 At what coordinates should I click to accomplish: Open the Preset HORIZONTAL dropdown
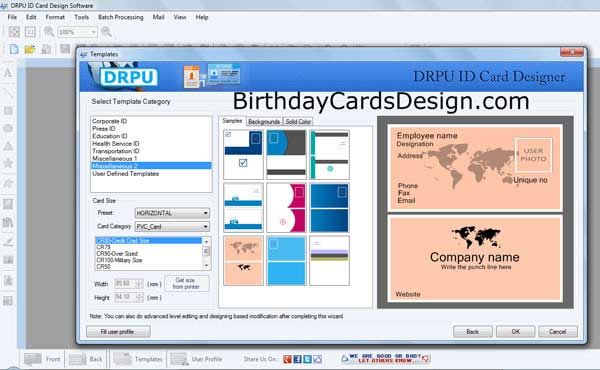[172, 213]
